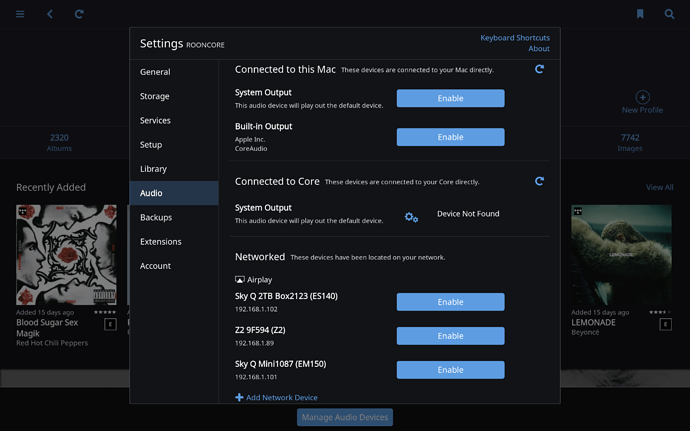Refresh the Connected to this Mac devices
Image resolution: width=690 pixels, height=431 pixels.
(539, 69)
